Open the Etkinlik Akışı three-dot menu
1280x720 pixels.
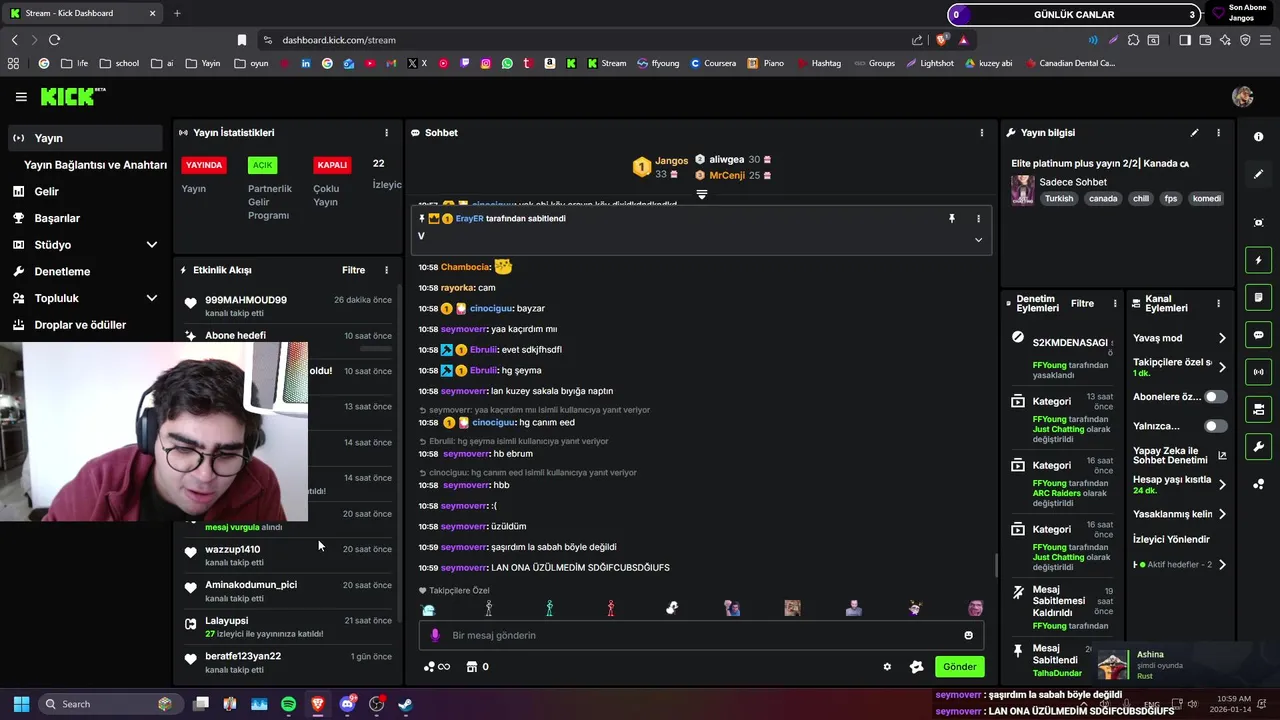pyautogui.click(x=386, y=270)
